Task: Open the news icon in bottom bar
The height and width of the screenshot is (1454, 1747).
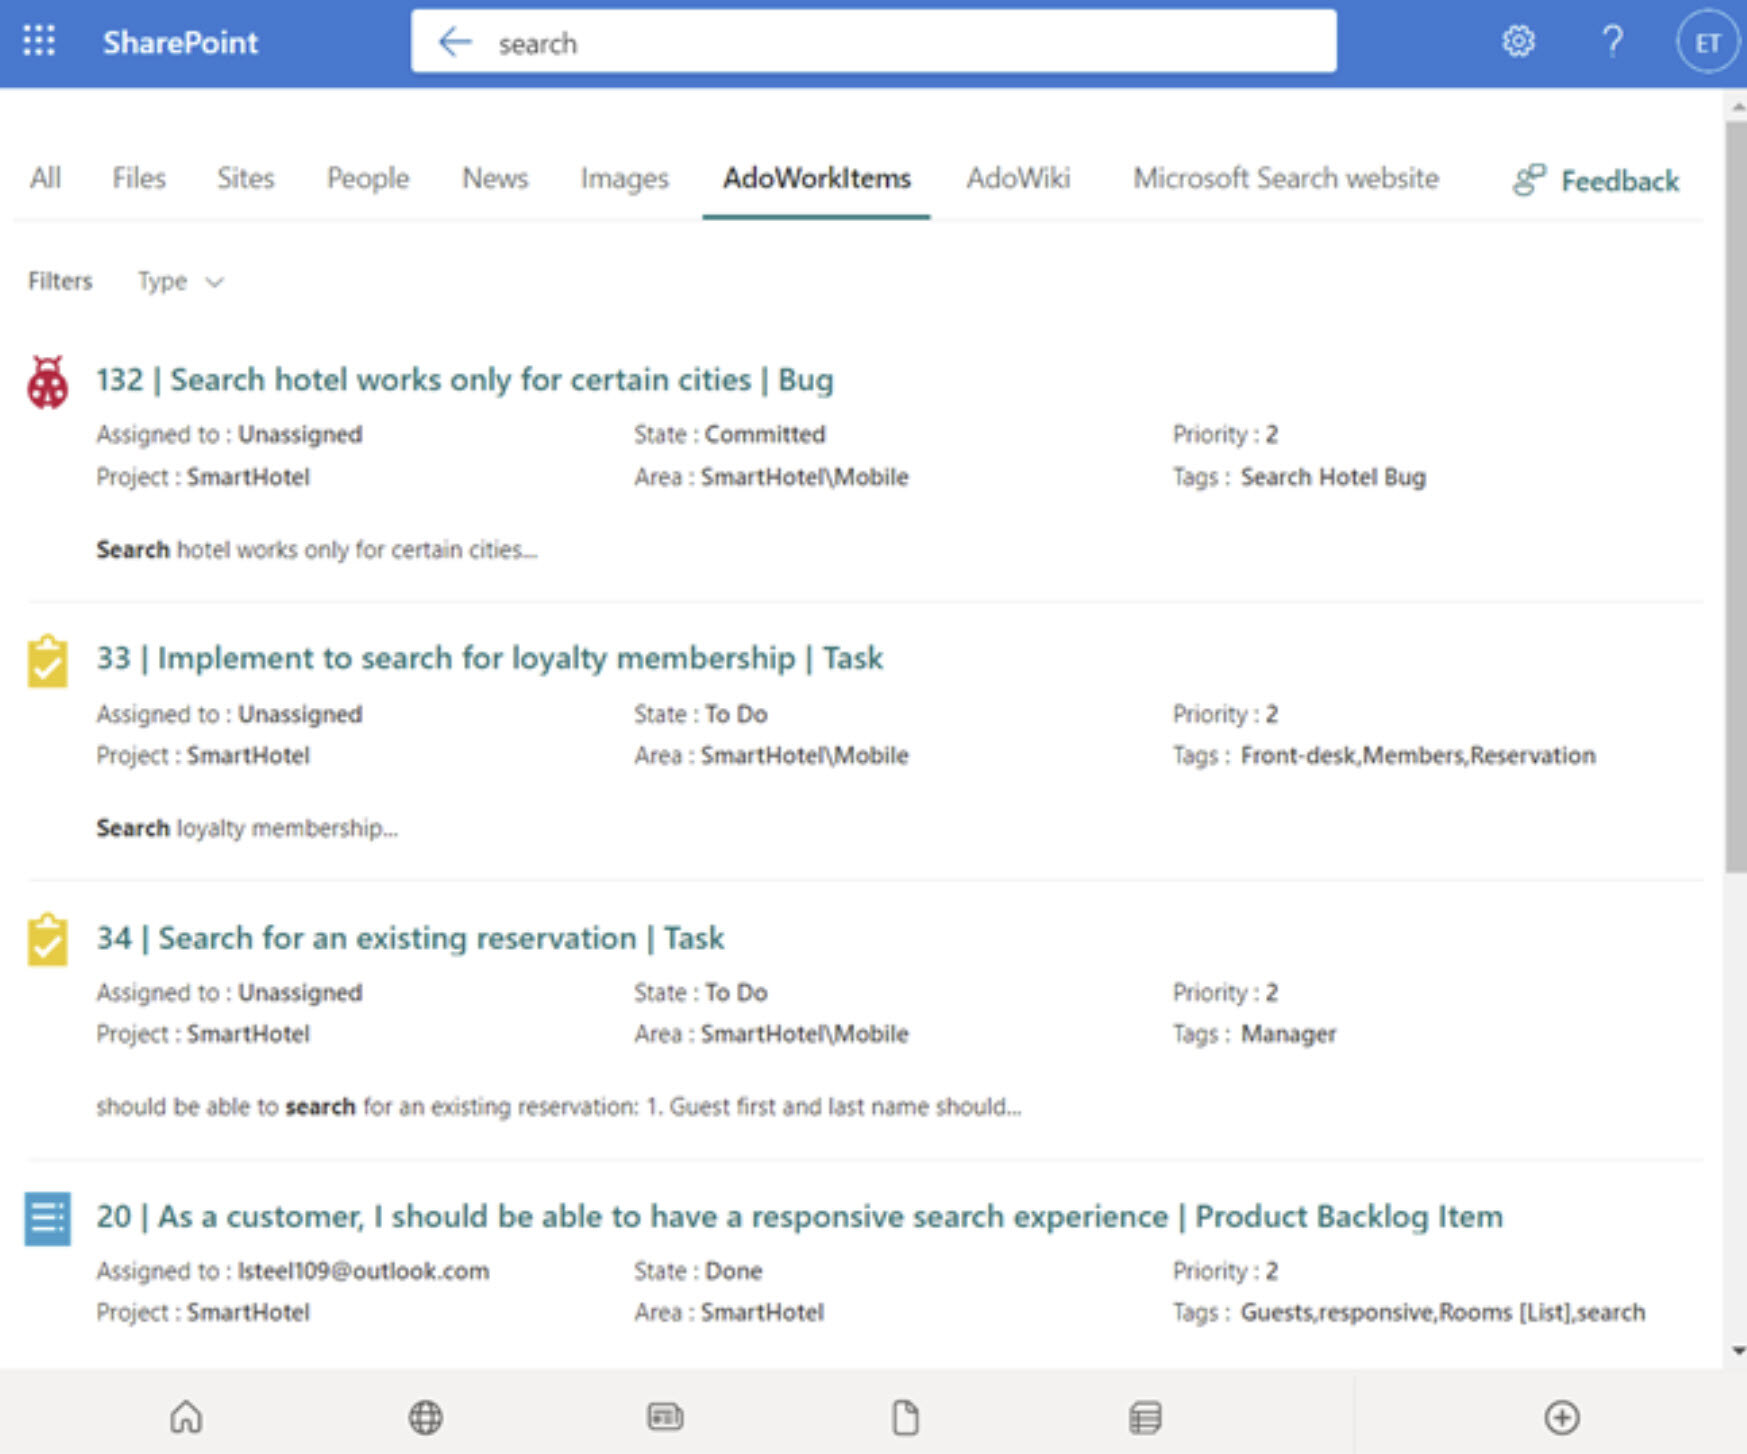Action: click(x=665, y=1416)
